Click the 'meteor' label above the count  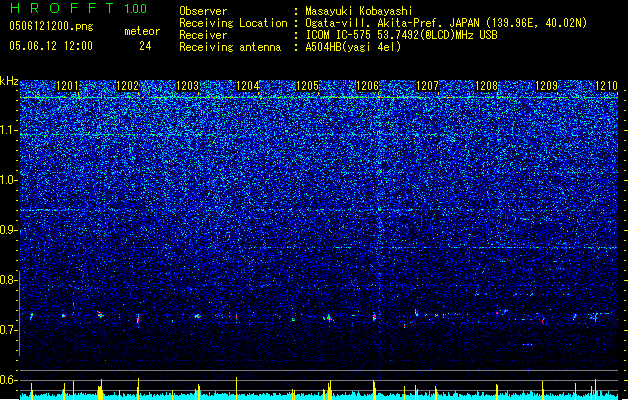click(x=142, y=31)
